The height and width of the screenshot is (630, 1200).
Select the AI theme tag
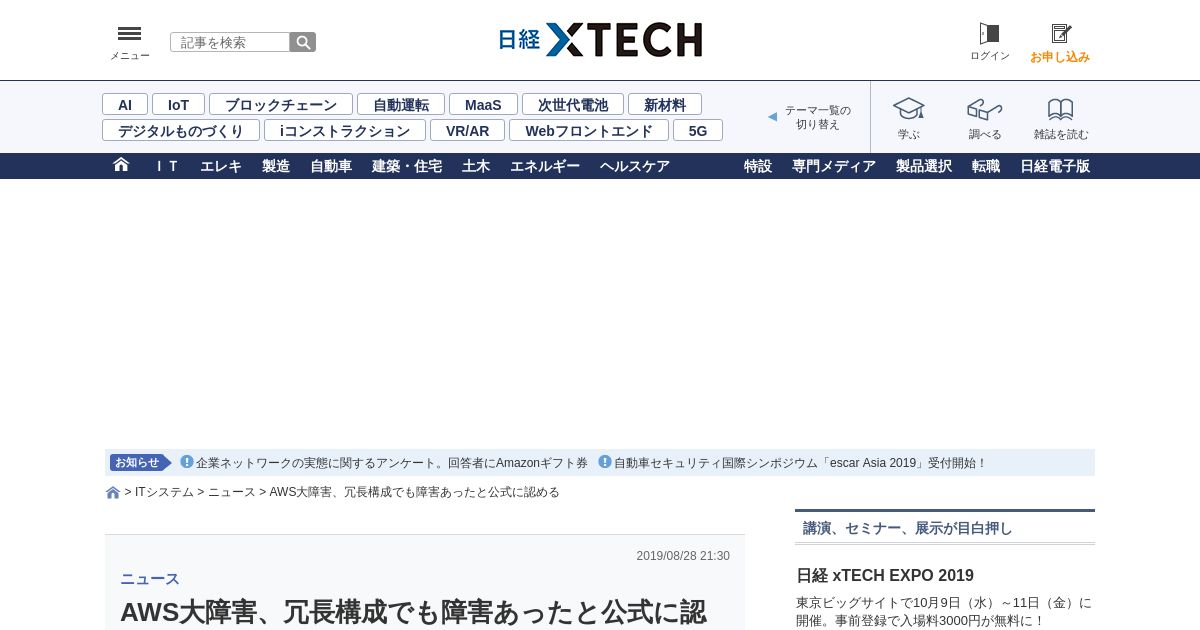coord(125,104)
